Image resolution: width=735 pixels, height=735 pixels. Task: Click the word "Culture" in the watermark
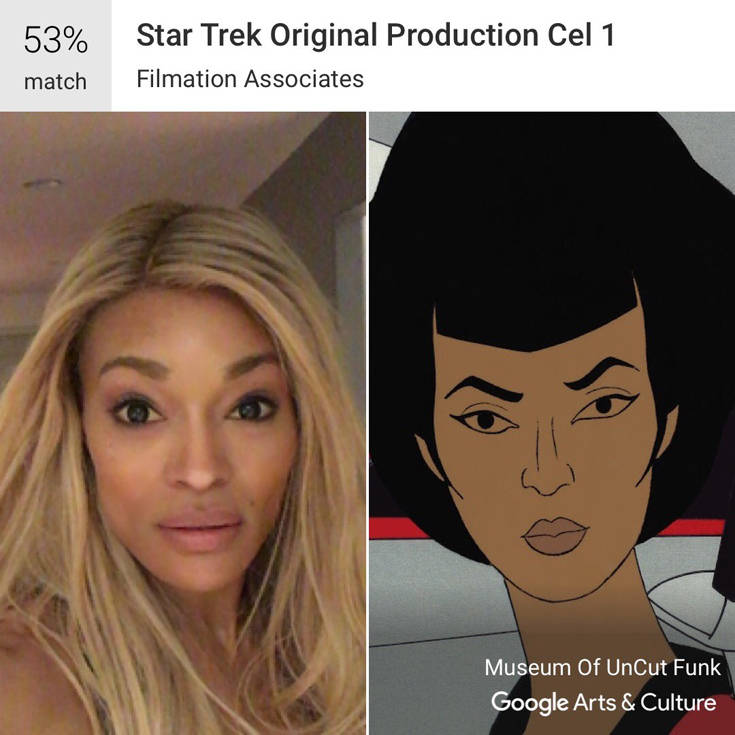(x=678, y=702)
